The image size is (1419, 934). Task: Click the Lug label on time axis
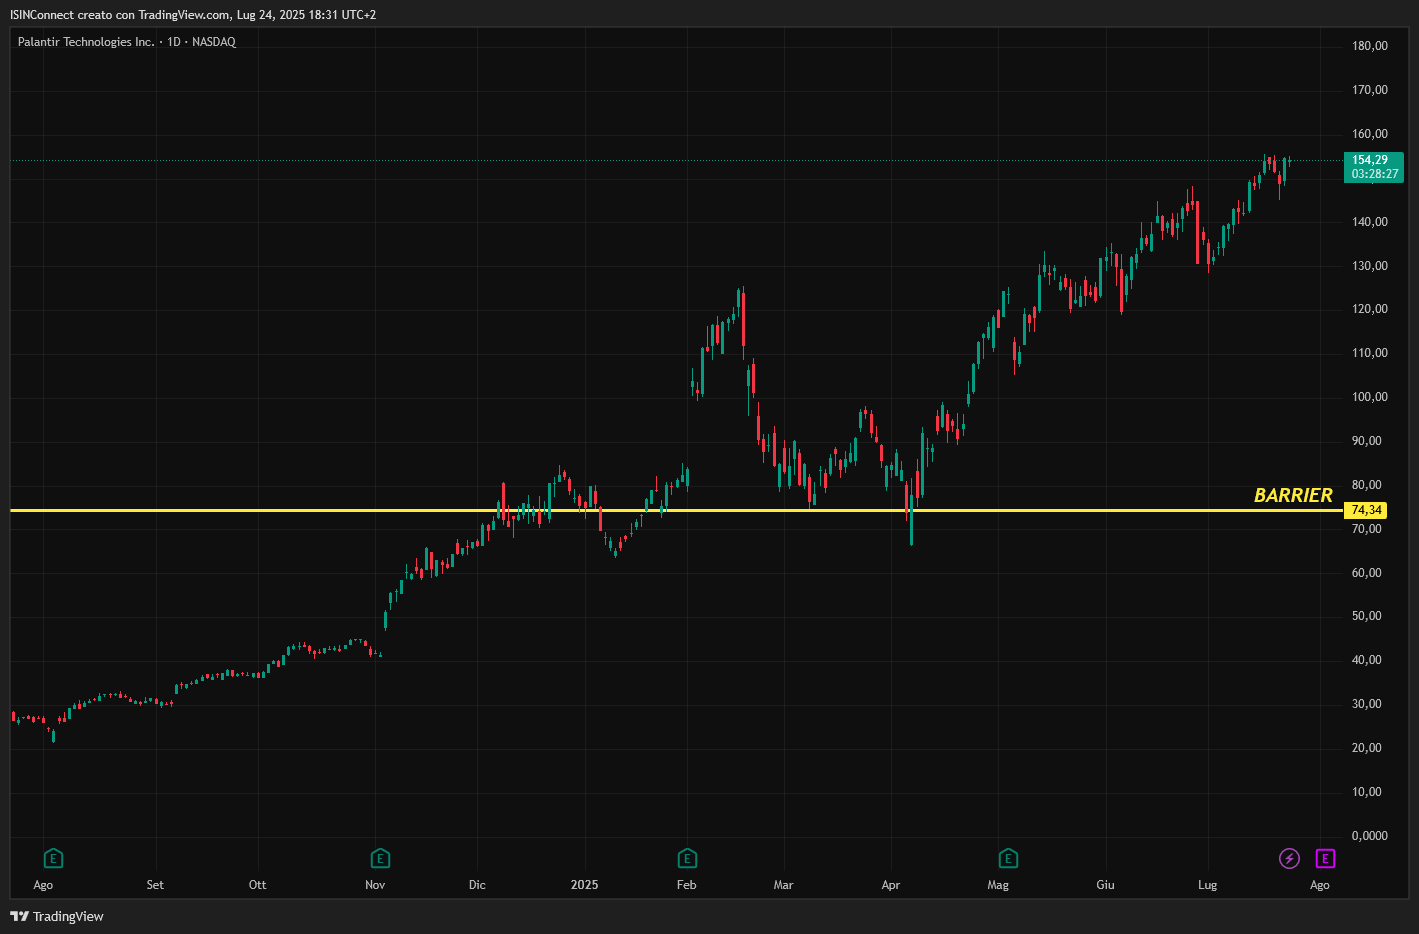tap(1207, 885)
